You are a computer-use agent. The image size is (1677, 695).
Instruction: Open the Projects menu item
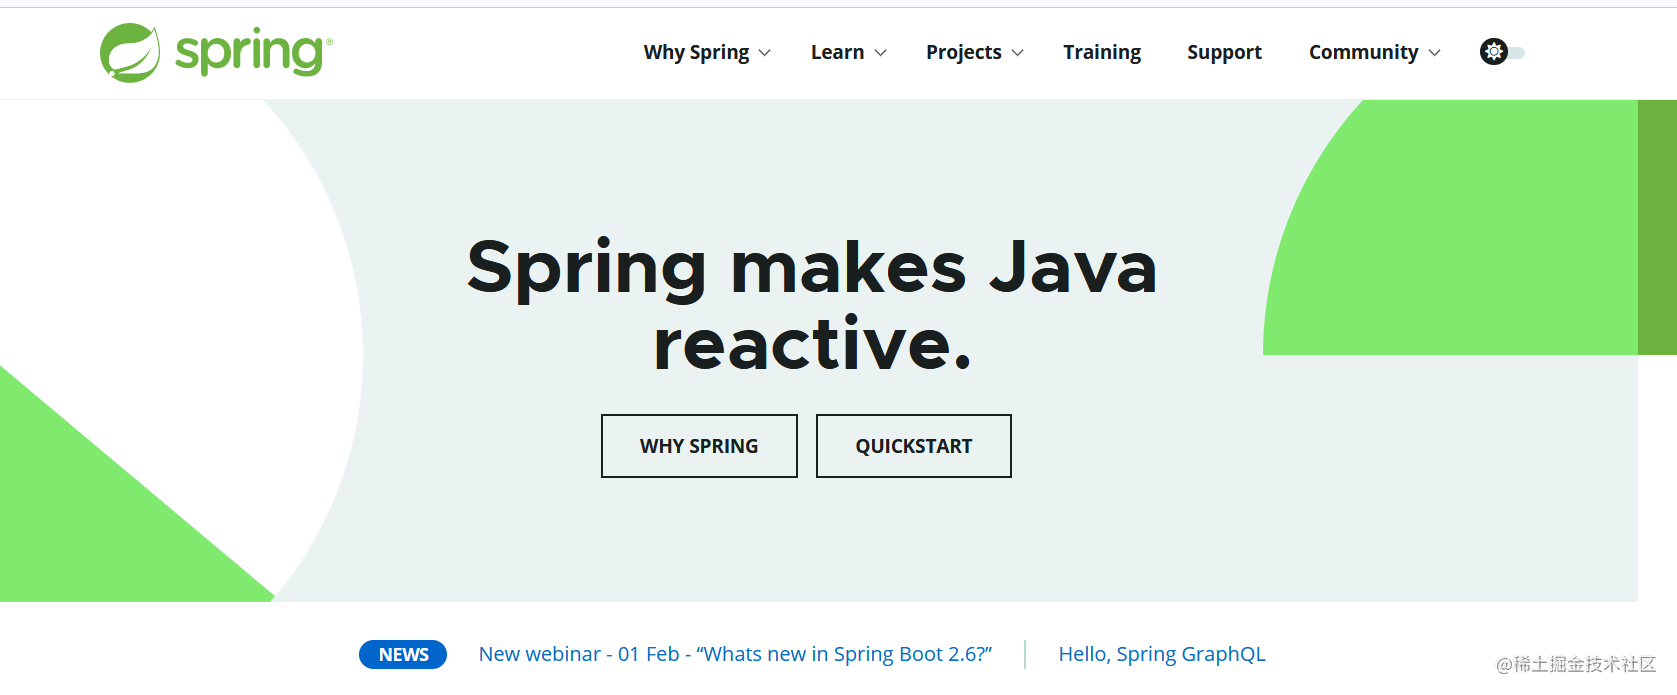coord(963,52)
